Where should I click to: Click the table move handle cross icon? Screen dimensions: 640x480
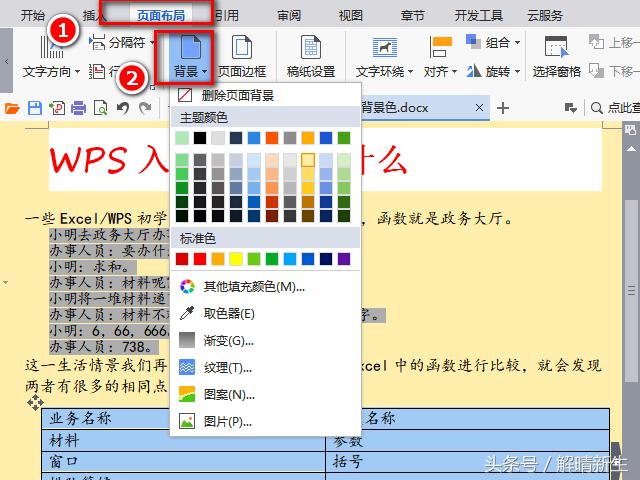tap(35, 402)
